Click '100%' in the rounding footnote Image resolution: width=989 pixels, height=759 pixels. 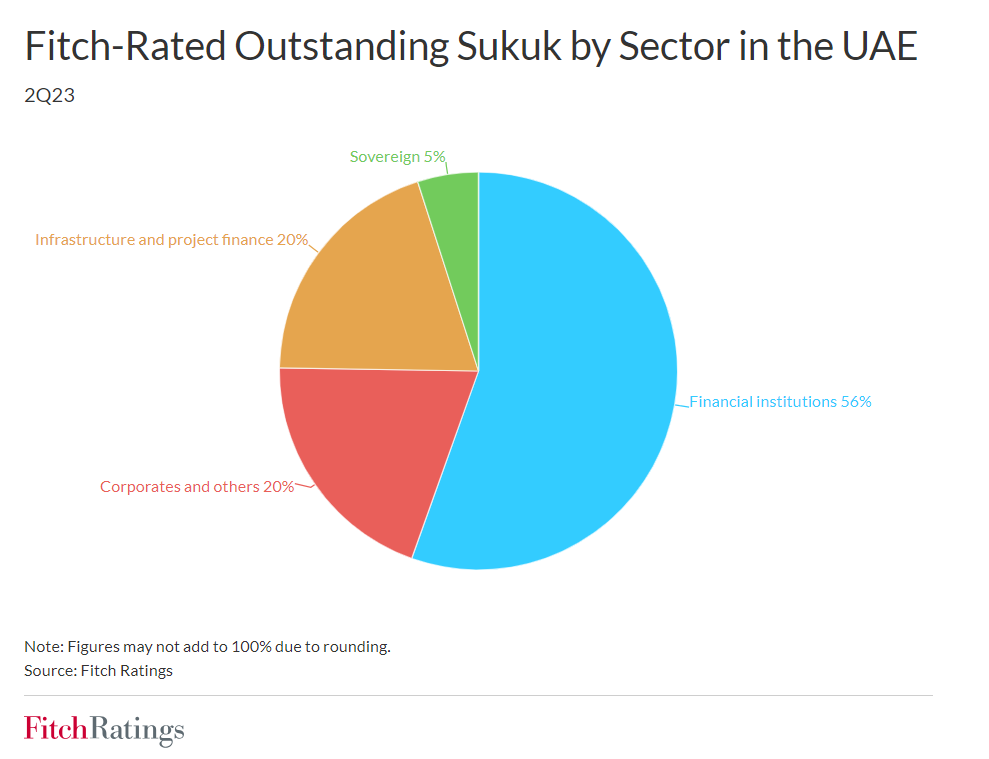(256, 646)
